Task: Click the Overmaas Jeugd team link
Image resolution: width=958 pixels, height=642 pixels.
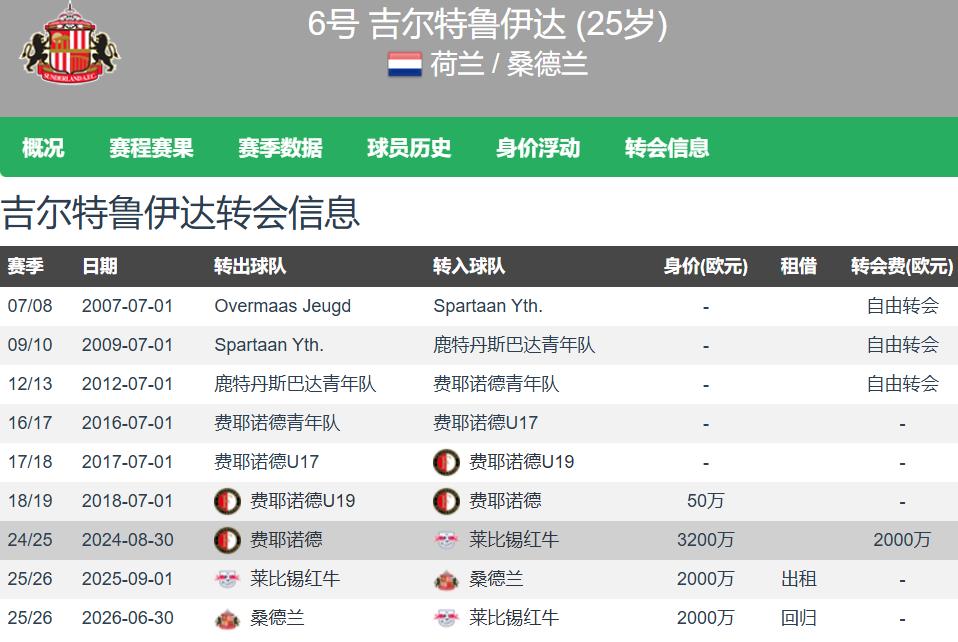Action: [282, 306]
